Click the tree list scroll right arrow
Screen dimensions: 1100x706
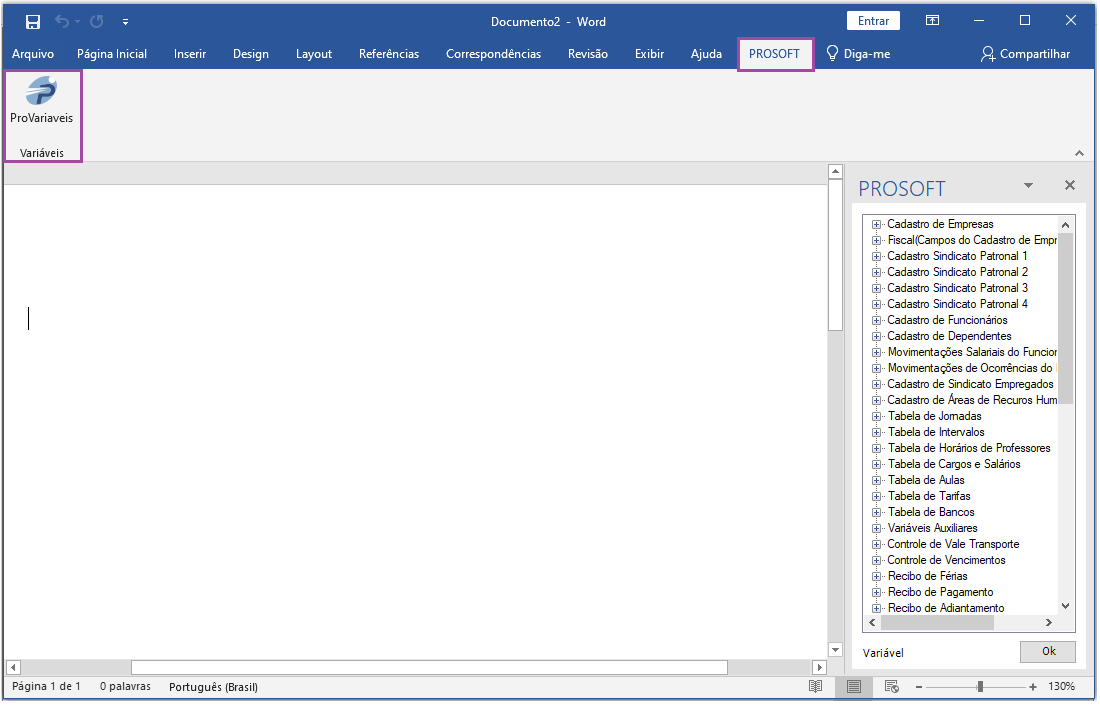coord(1049,623)
